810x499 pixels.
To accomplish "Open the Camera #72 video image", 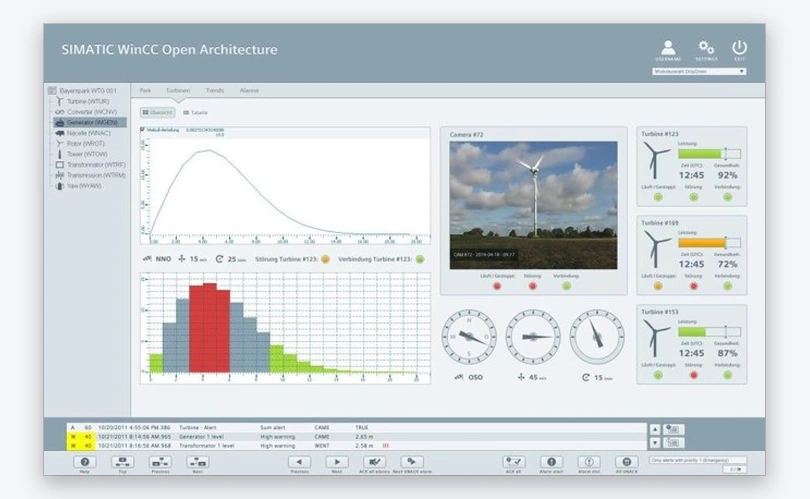I will click(x=533, y=205).
